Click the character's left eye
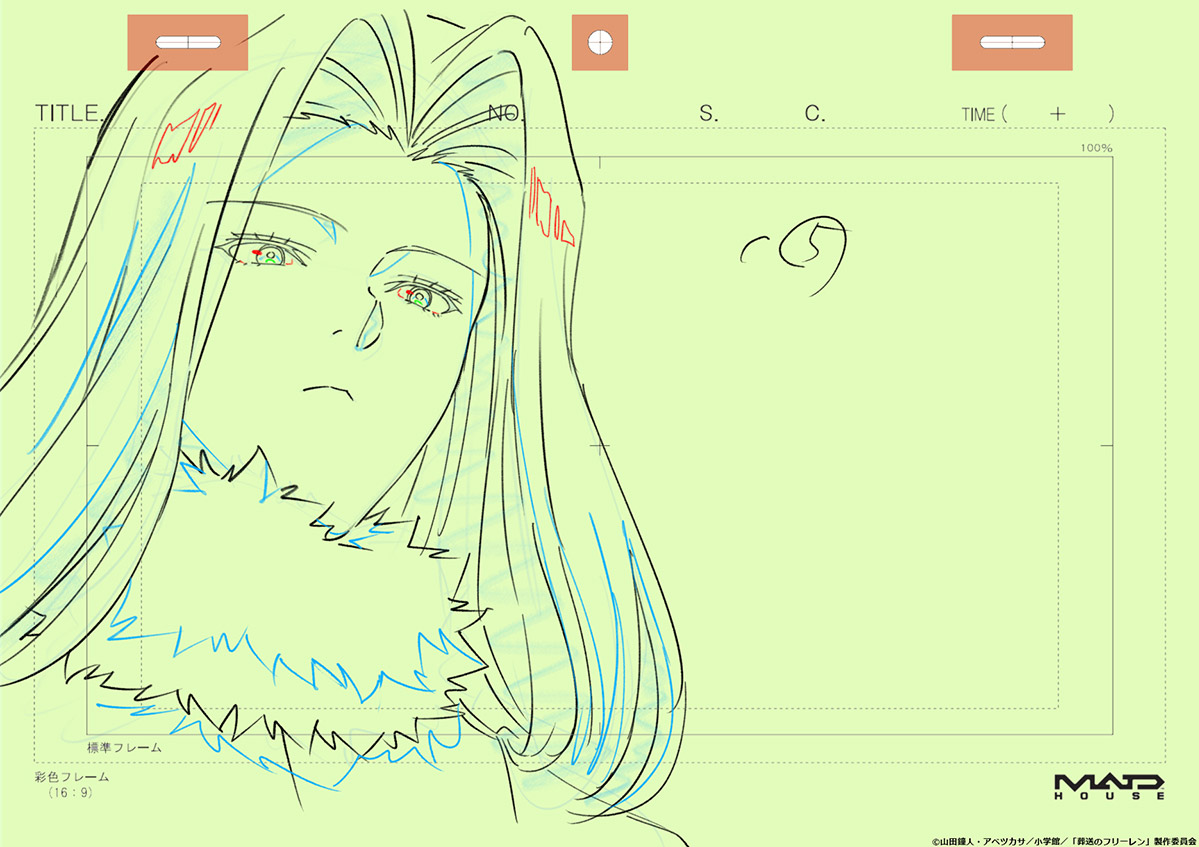Viewport: 1199px width, 847px height. point(266,253)
